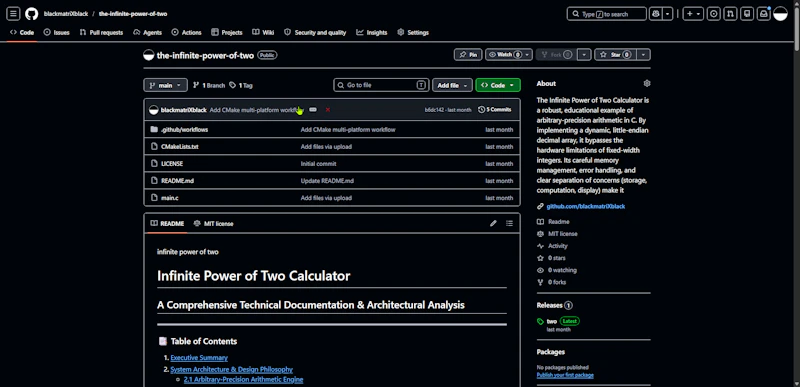Open the header issues icon
Viewport: 800px width, 387px height.
(714, 14)
